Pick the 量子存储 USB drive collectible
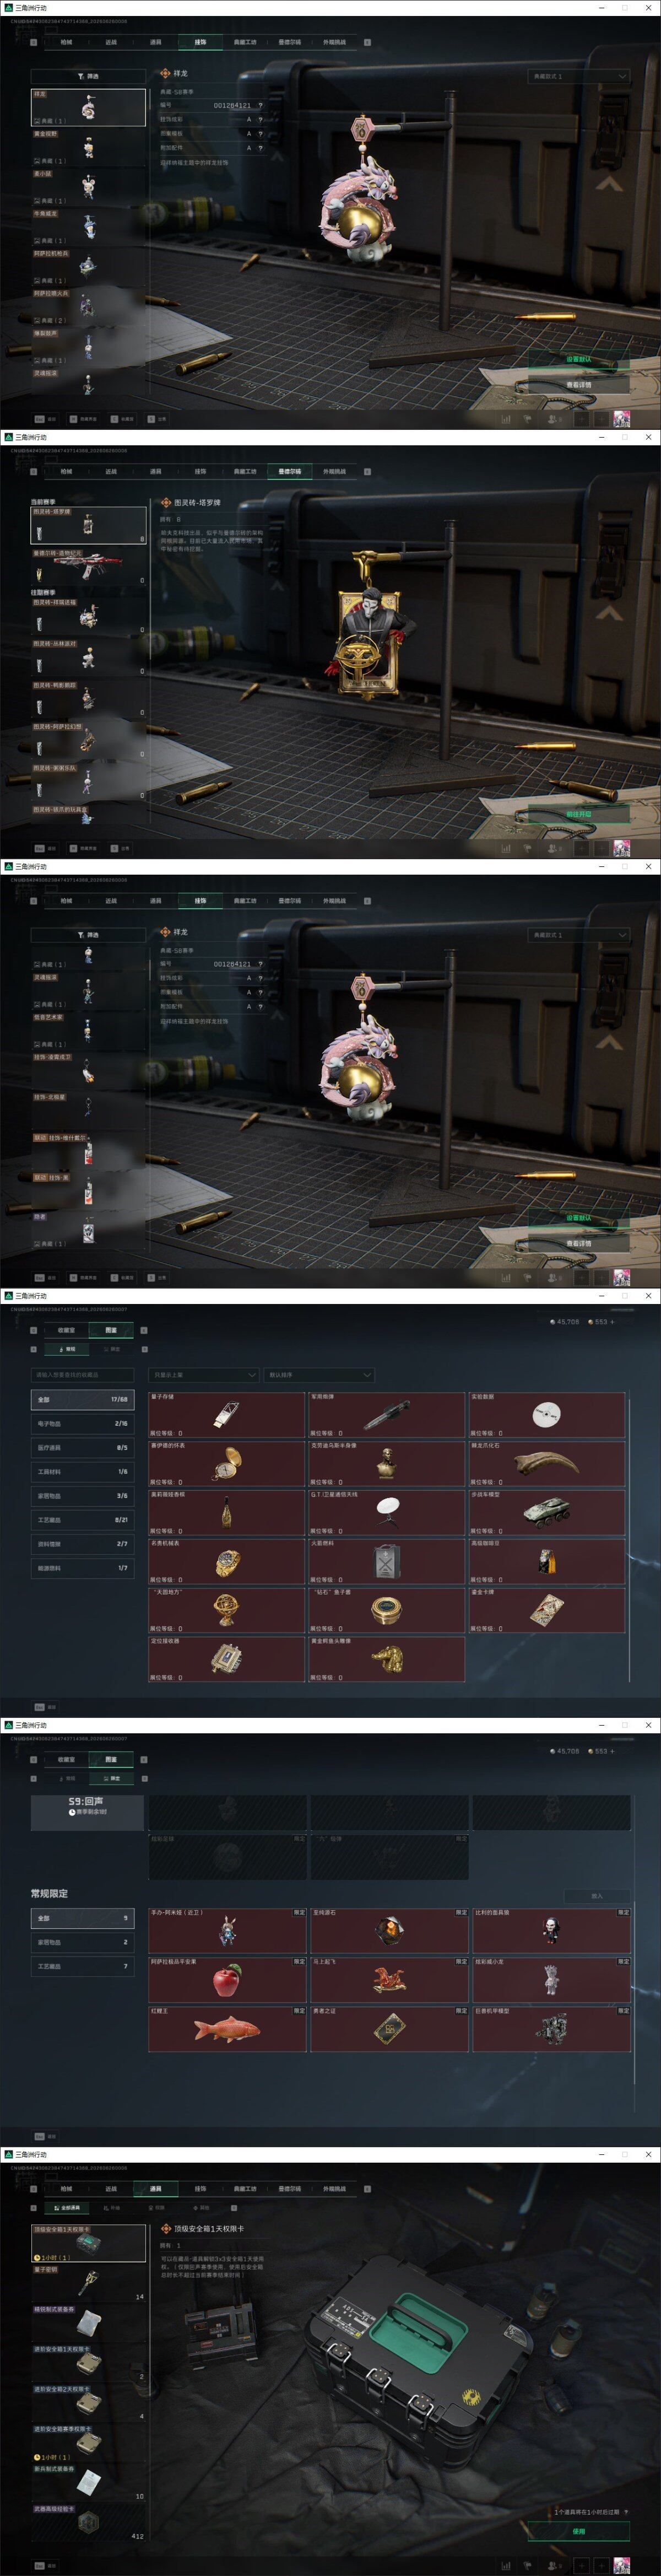 pyautogui.click(x=227, y=1415)
